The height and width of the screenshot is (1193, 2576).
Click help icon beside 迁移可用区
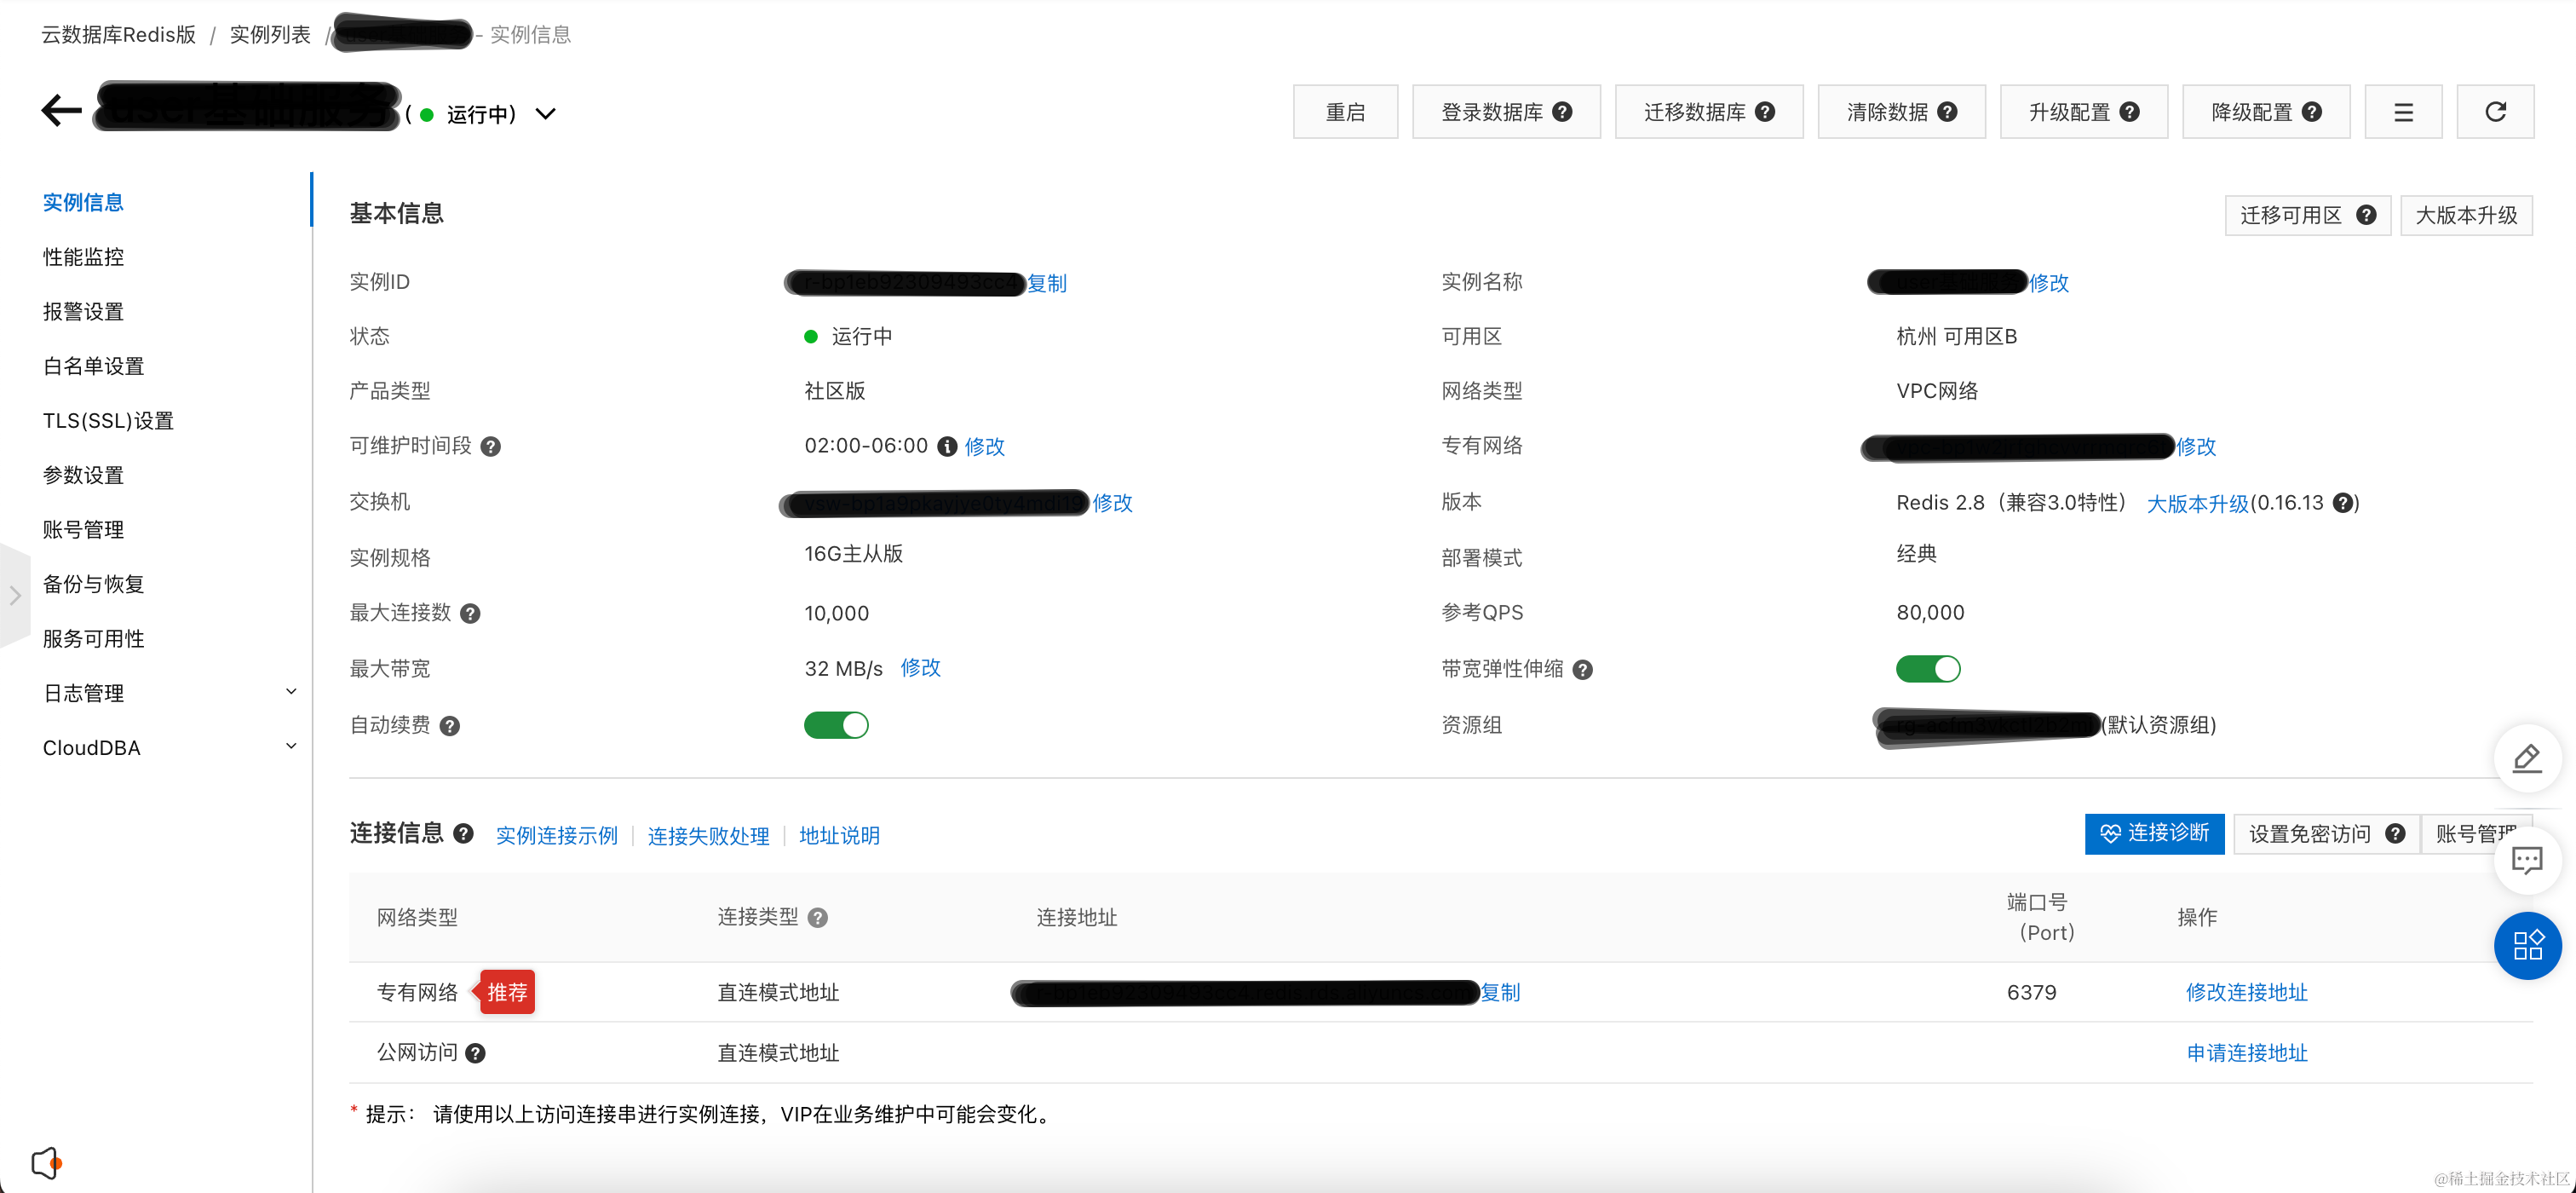point(2366,215)
